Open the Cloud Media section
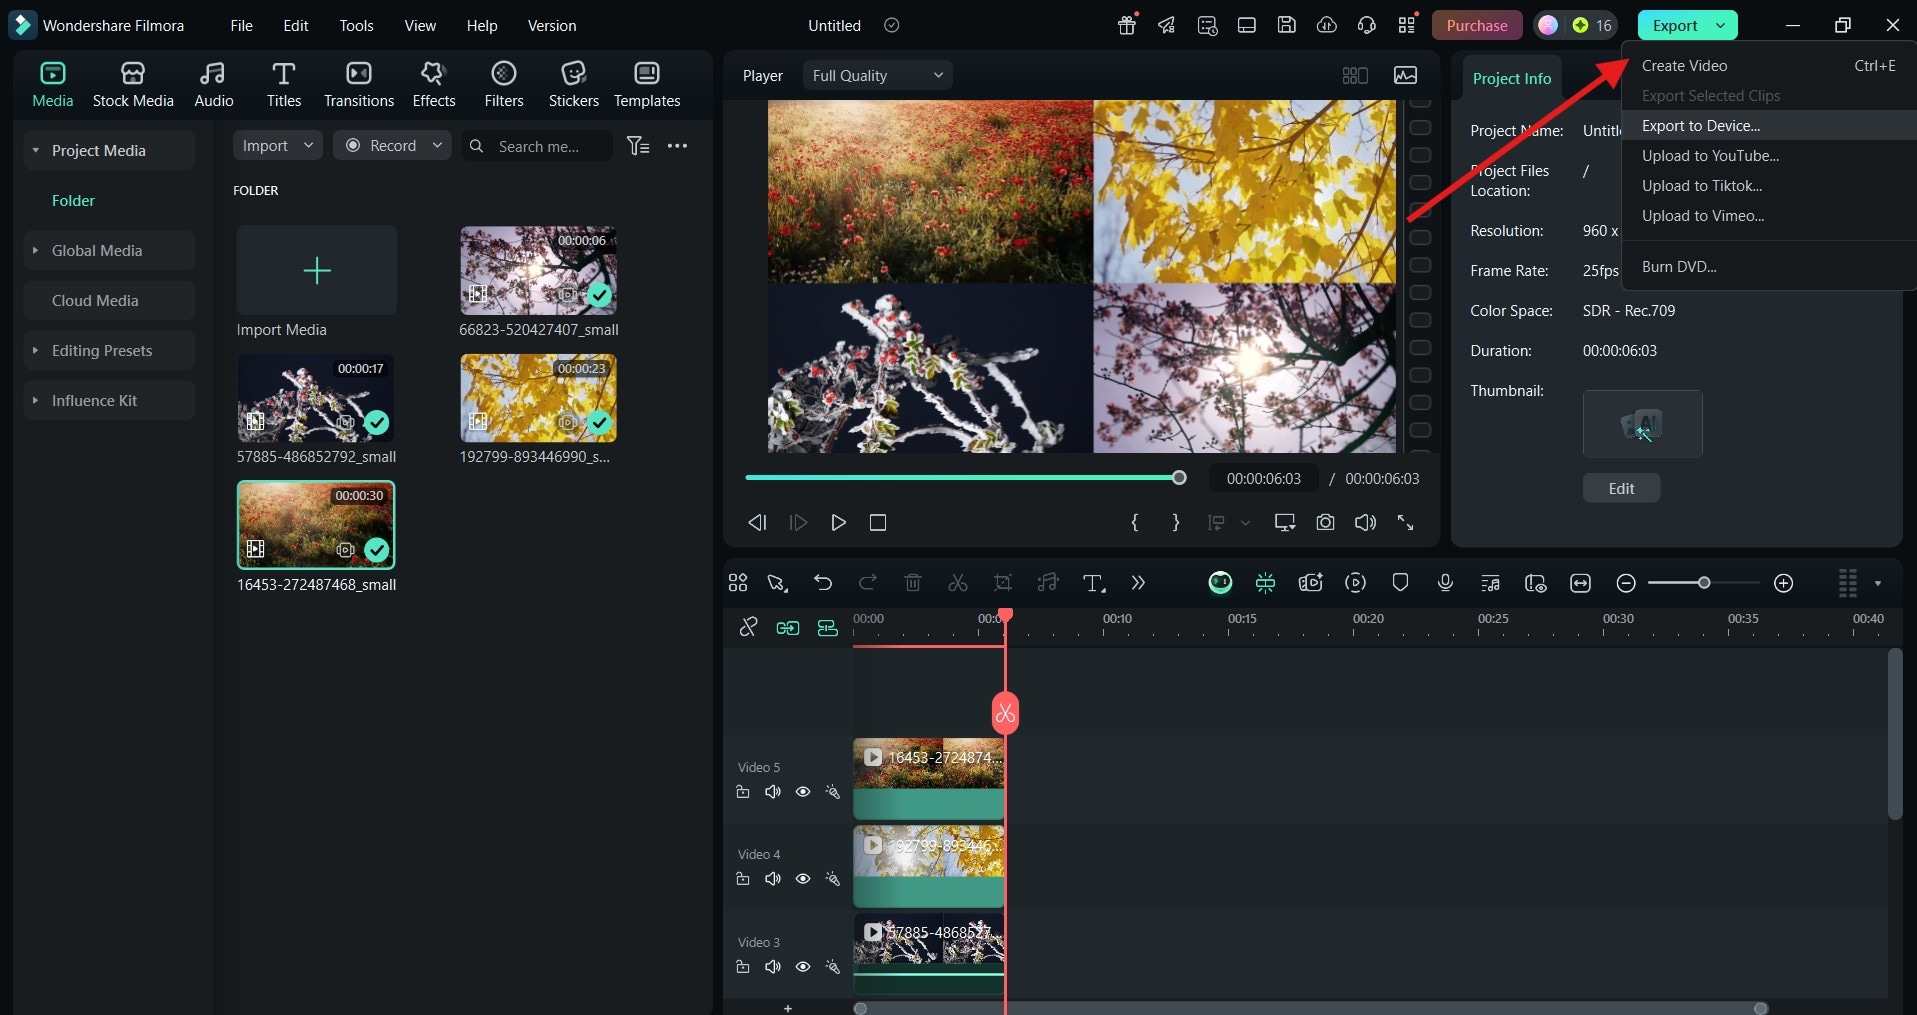The image size is (1917, 1015). [x=110, y=300]
